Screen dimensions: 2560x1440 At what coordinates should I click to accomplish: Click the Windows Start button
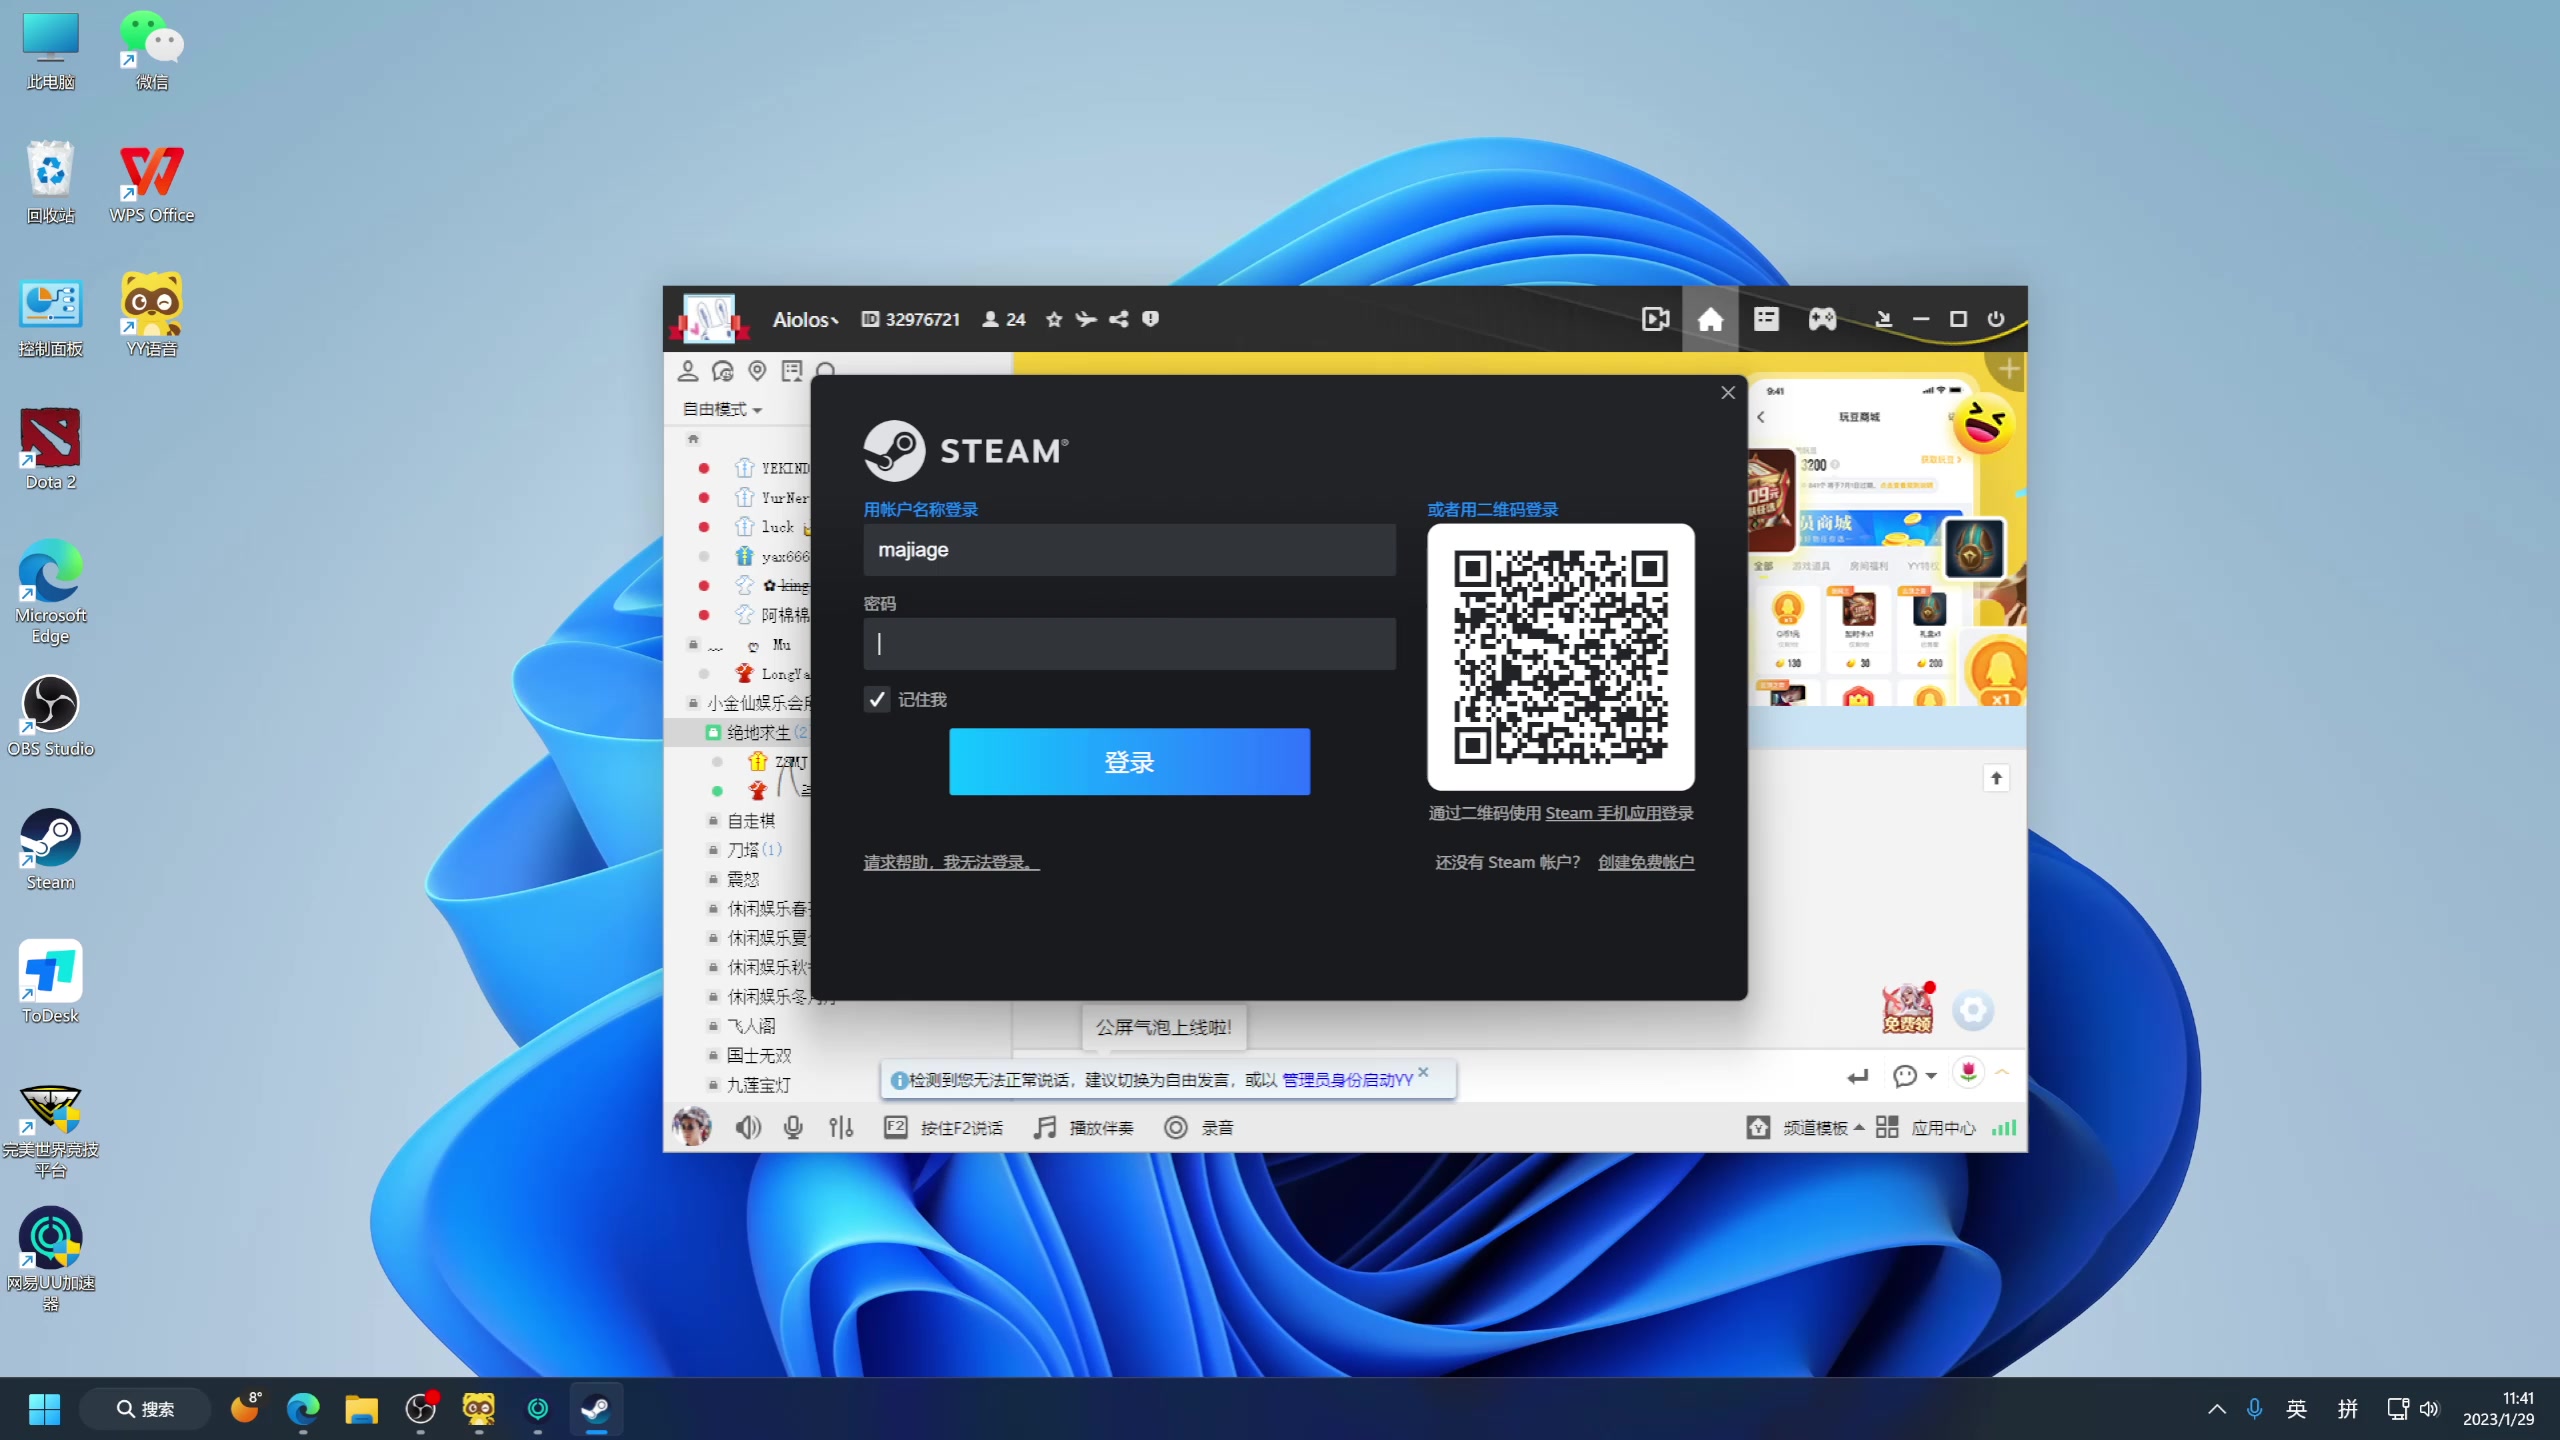pos(44,1409)
